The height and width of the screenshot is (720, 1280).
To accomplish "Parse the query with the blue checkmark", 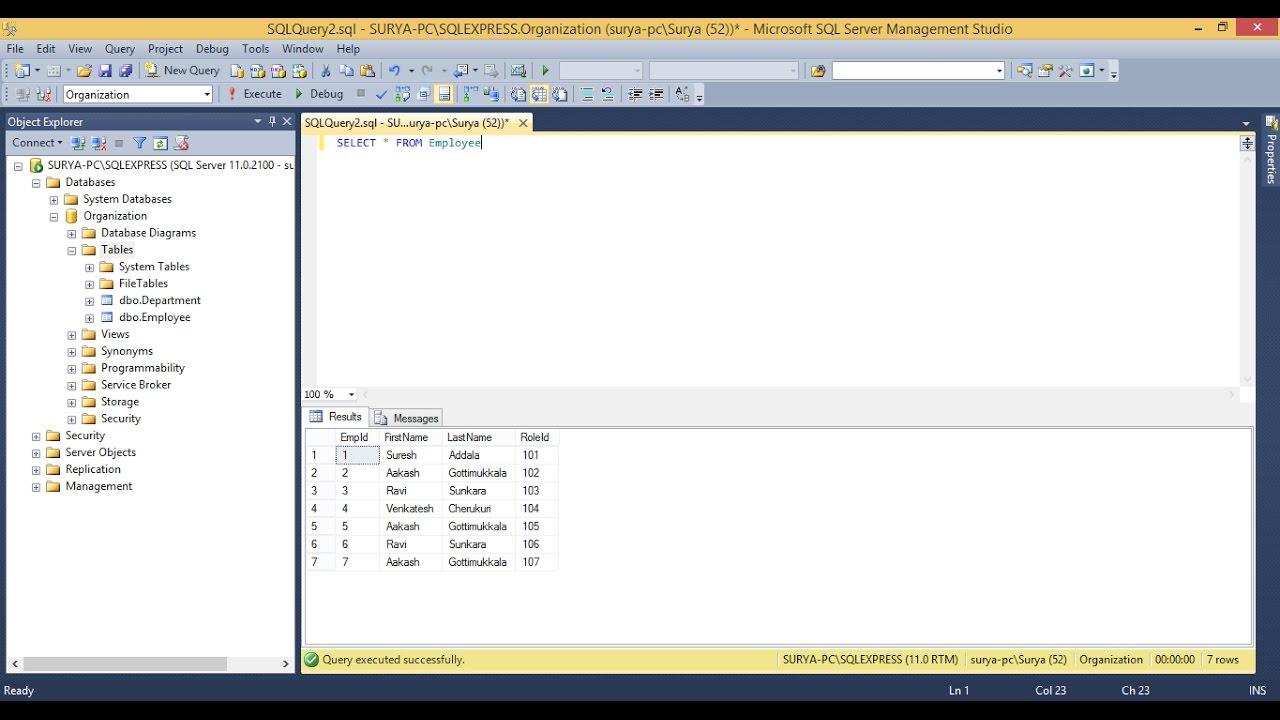I will (x=381, y=94).
